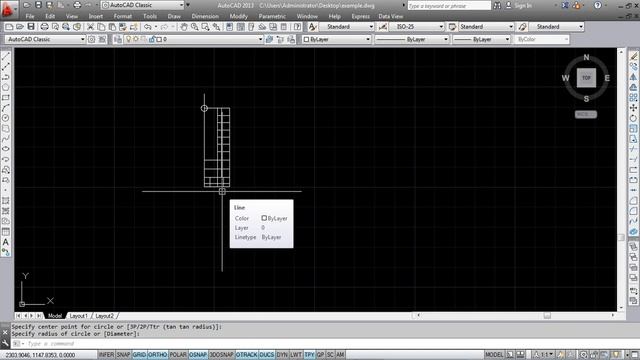Image resolution: width=640 pixels, height=360 pixels.
Task: Open the Standard table style dropdown
Action: pos(486,27)
